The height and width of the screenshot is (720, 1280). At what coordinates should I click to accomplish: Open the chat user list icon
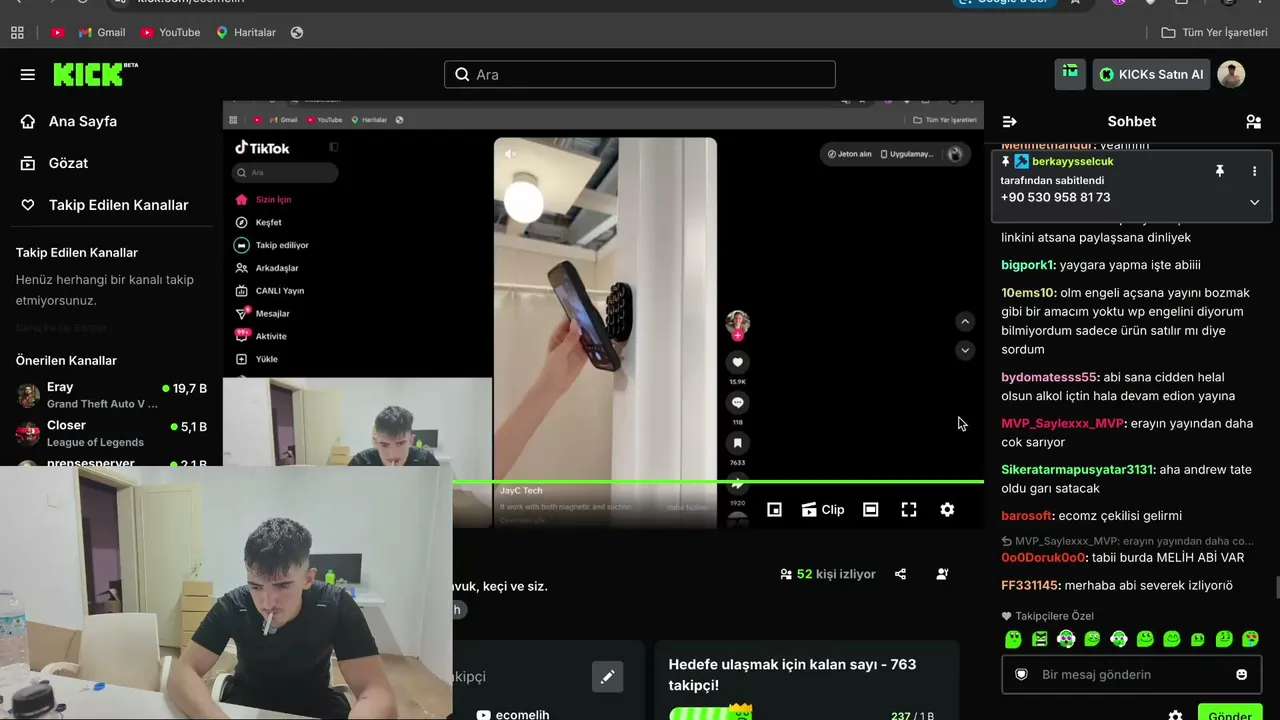click(1253, 121)
